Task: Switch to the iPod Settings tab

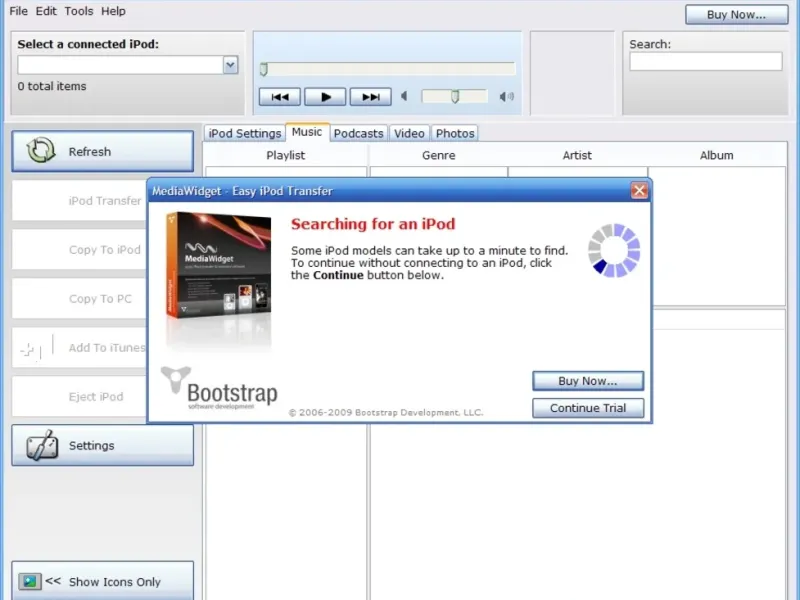Action: coord(244,133)
